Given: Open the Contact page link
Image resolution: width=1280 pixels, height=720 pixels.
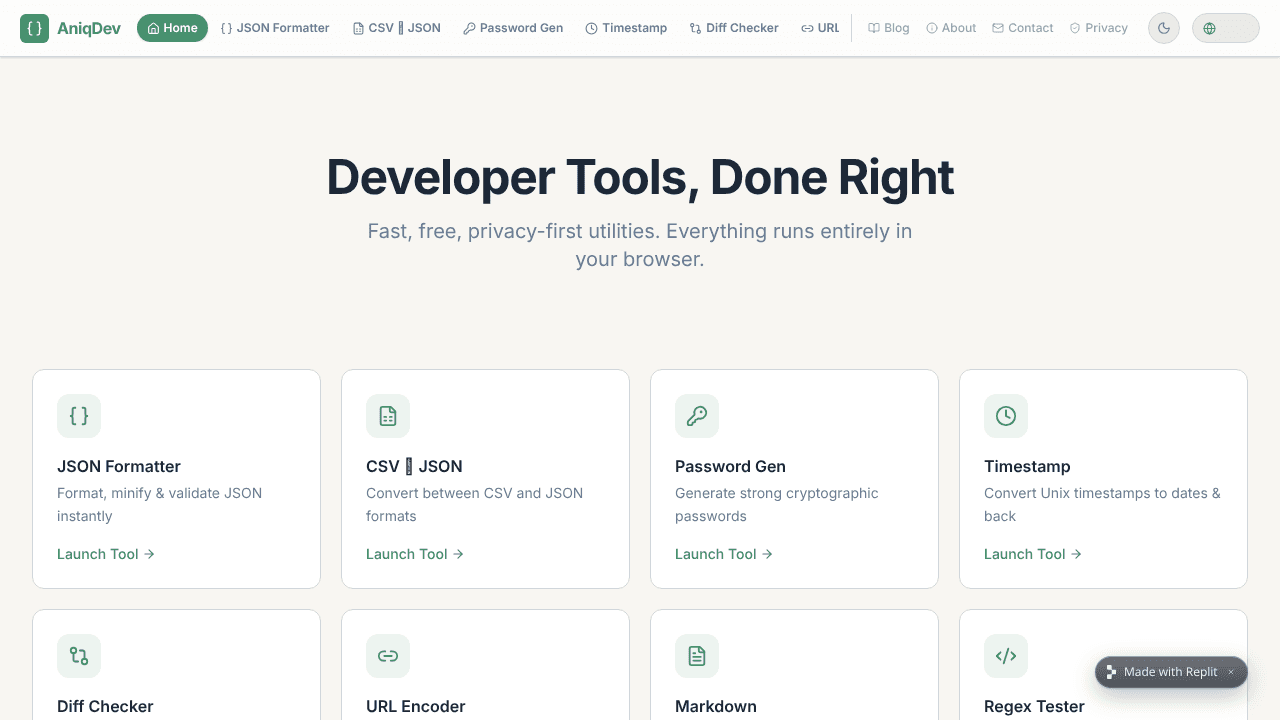Looking at the screenshot, I should point(1023,28).
